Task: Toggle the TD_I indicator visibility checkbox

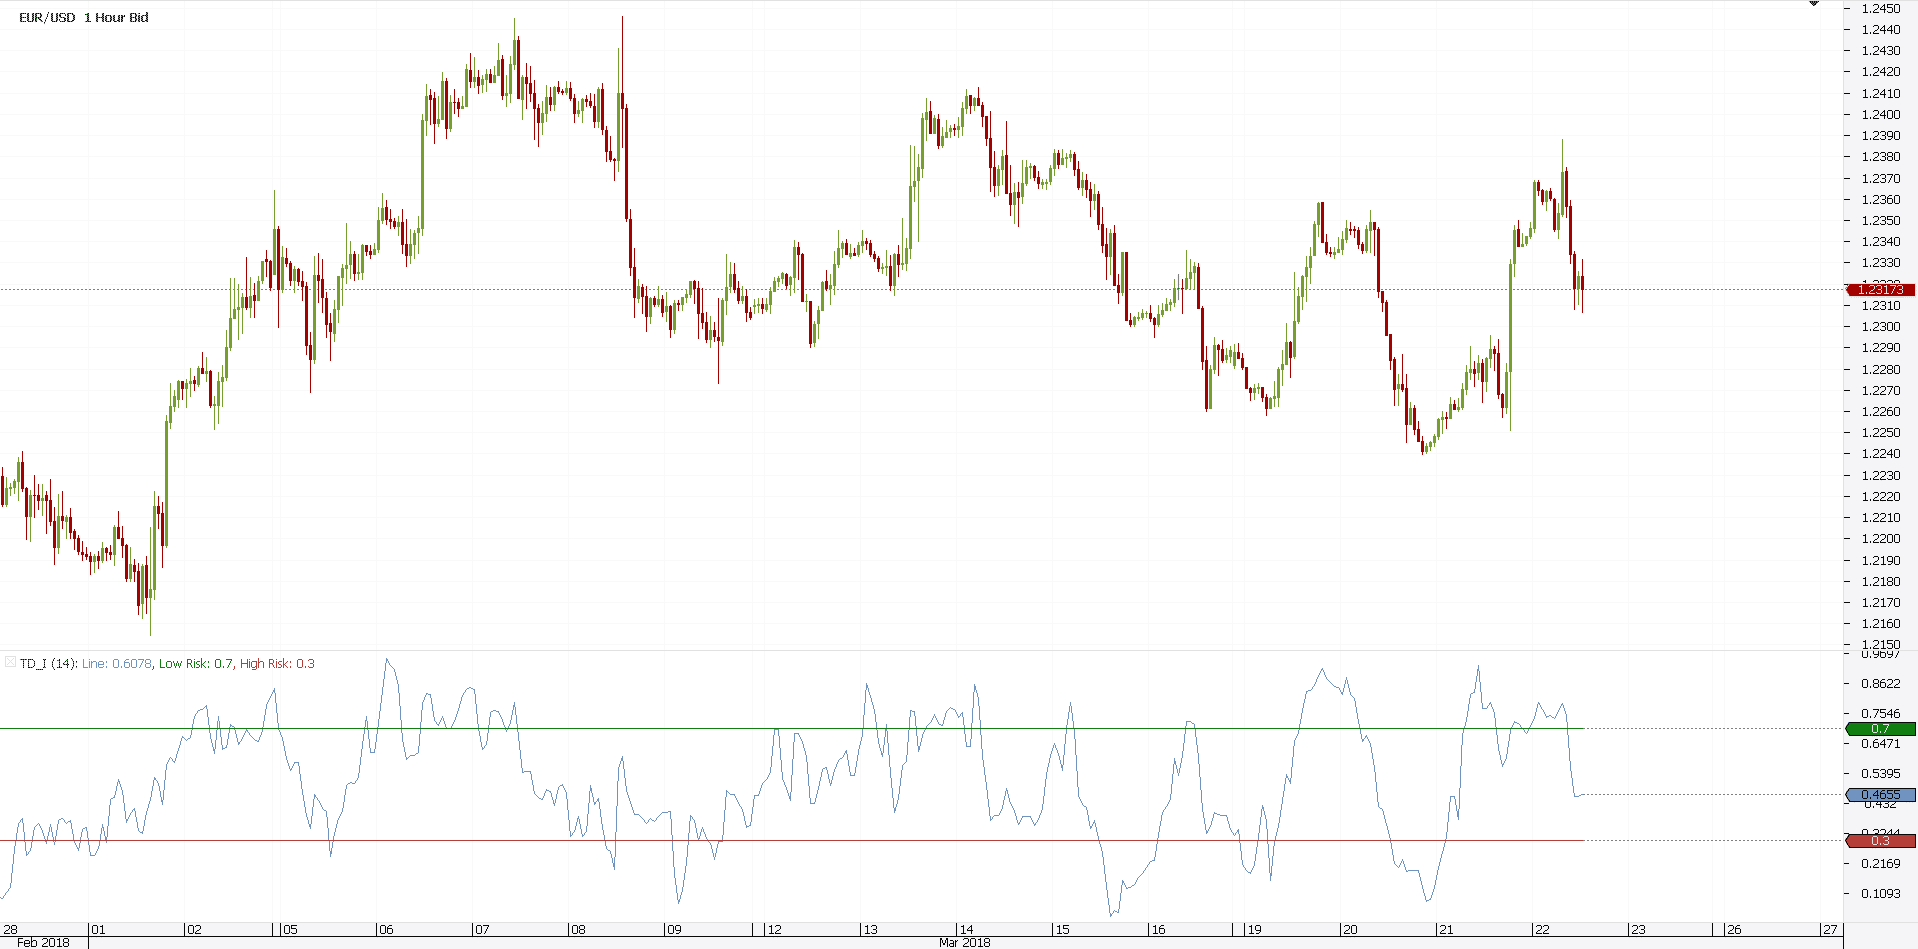Action: pos(8,663)
